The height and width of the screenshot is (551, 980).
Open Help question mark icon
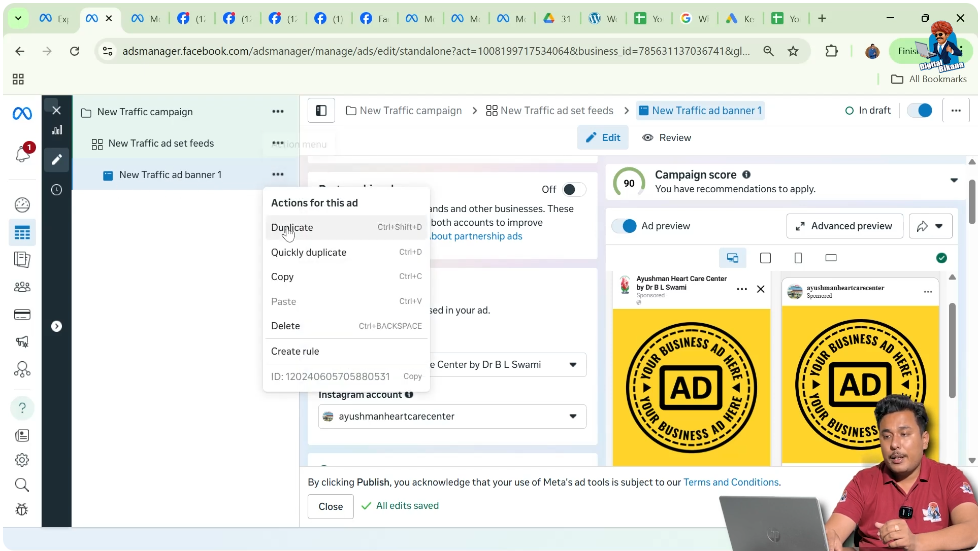[22, 408]
